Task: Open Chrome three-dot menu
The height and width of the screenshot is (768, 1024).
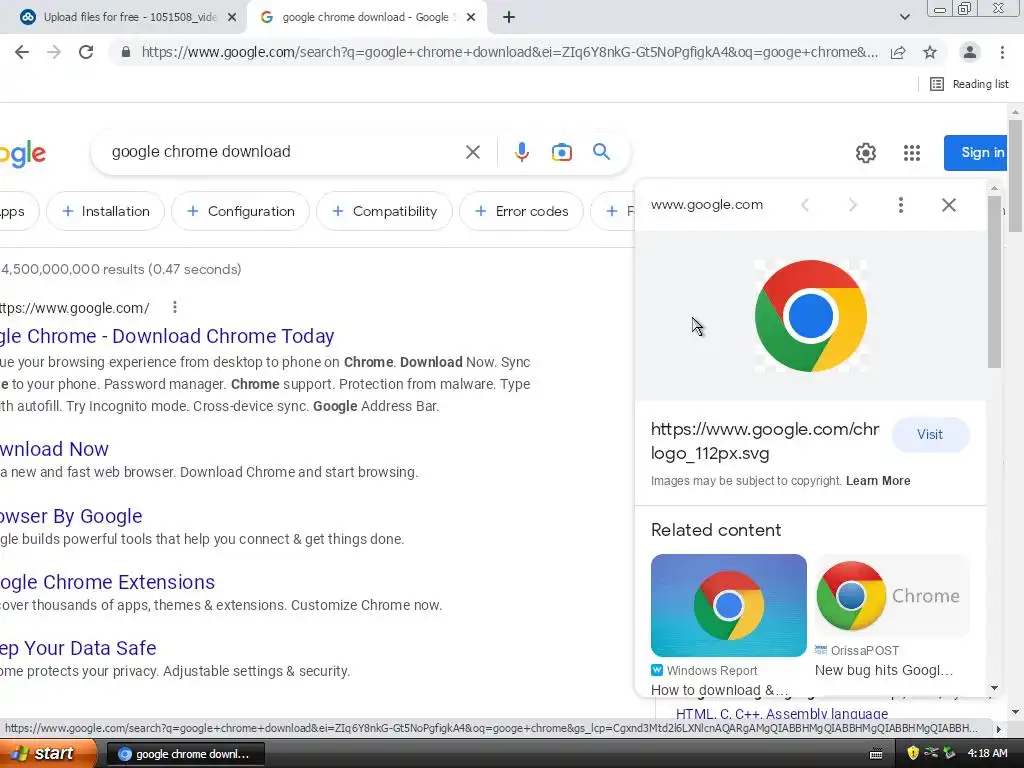Action: (1002, 52)
